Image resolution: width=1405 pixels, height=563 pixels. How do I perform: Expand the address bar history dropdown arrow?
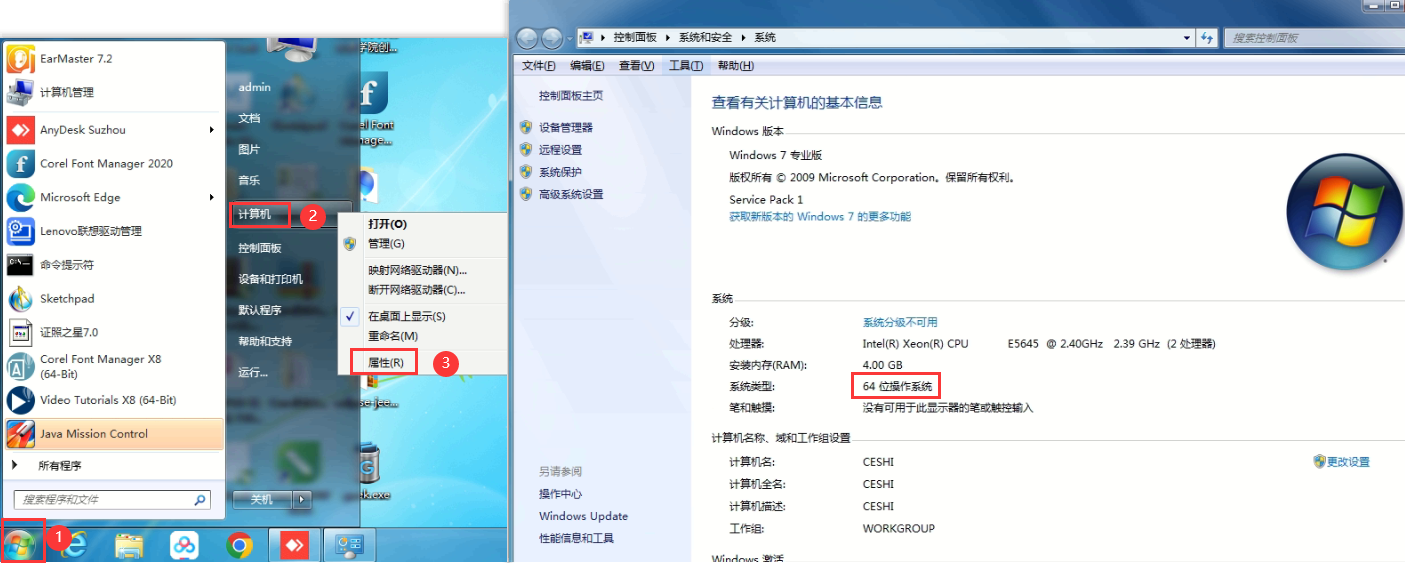1186,38
